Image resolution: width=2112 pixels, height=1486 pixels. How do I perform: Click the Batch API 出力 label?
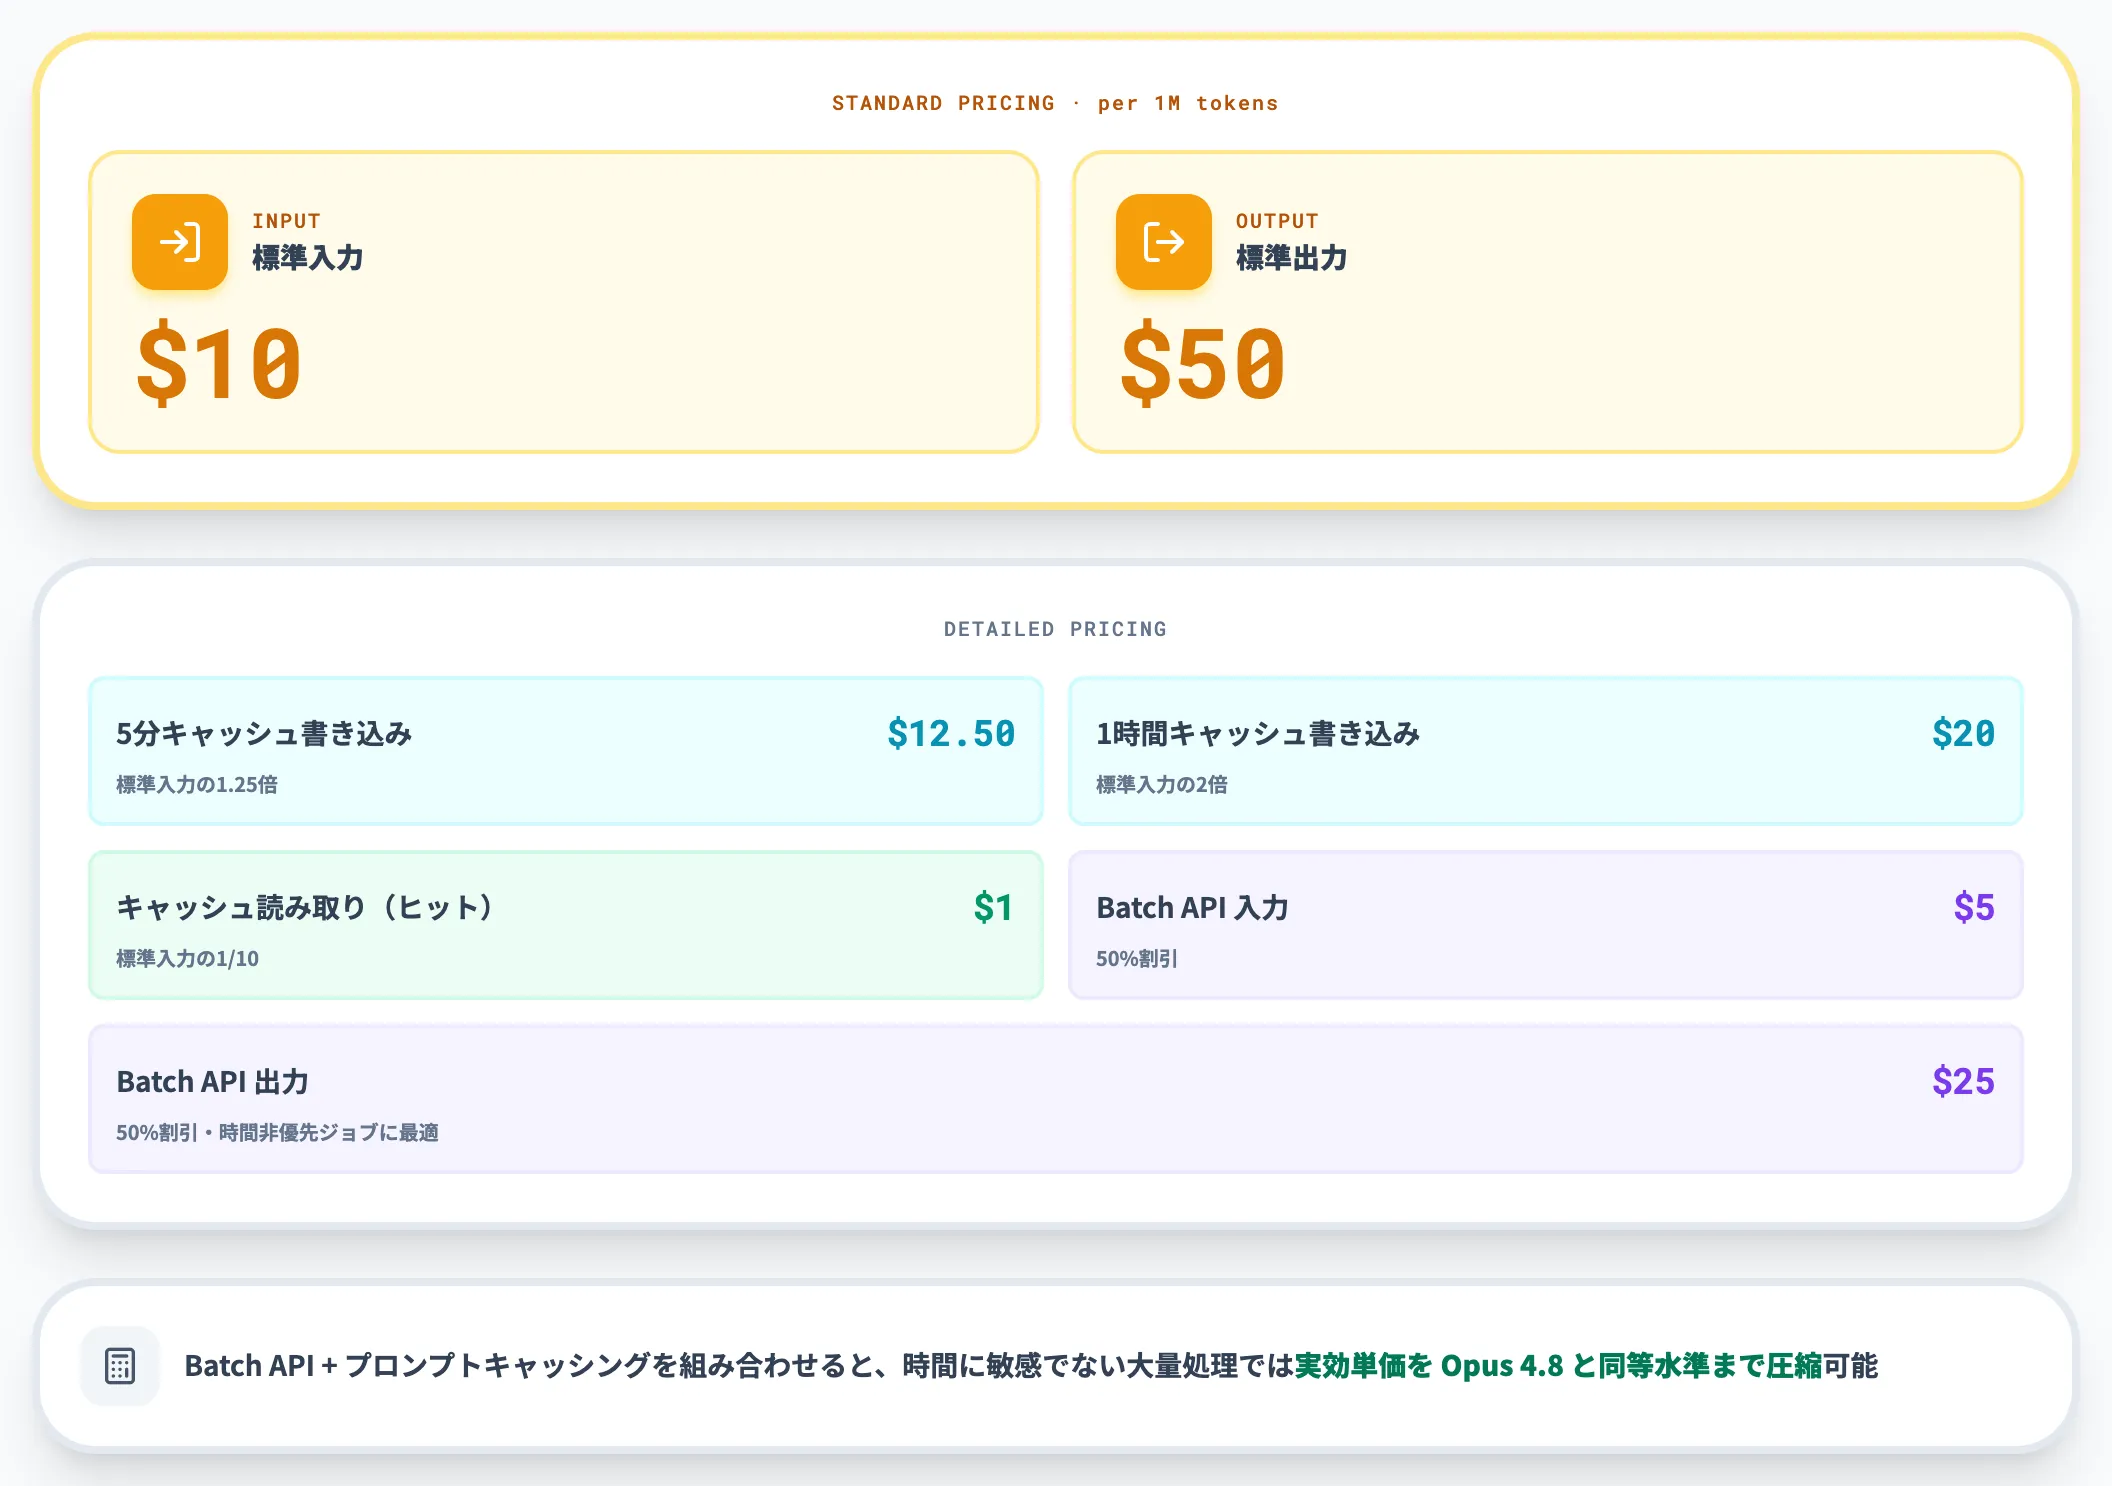click(x=212, y=1082)
